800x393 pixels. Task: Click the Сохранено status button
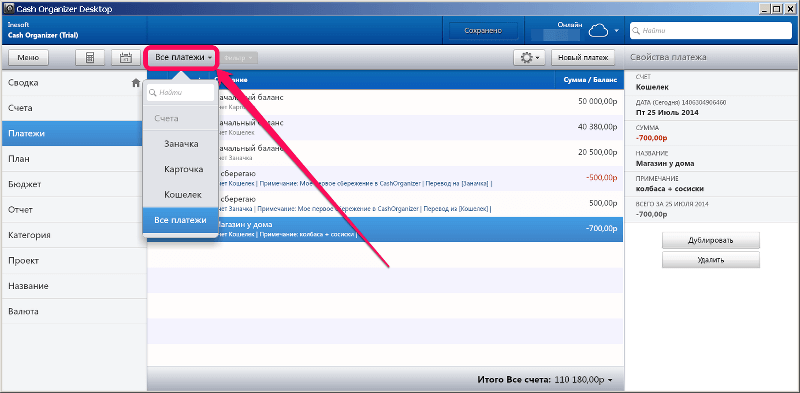(483, 31)
